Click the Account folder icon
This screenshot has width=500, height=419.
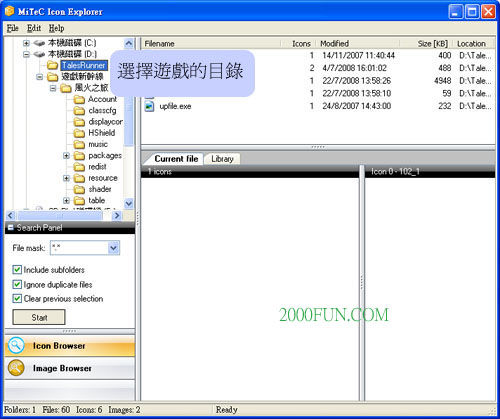coord(79,99)
